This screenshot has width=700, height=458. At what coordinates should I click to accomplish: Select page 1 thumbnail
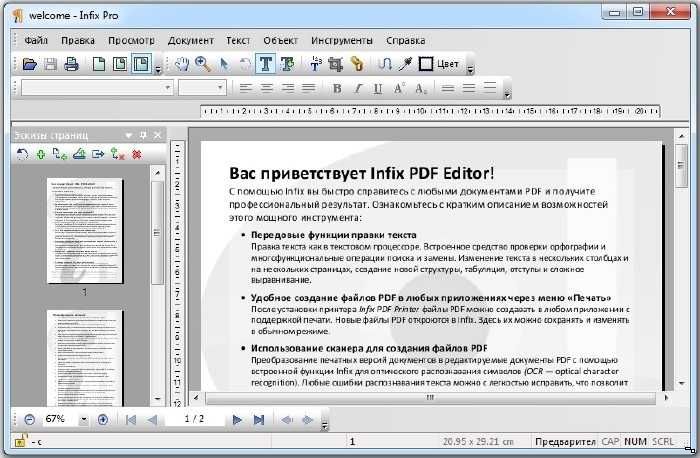pyautogui.click(x=85, y=230)
